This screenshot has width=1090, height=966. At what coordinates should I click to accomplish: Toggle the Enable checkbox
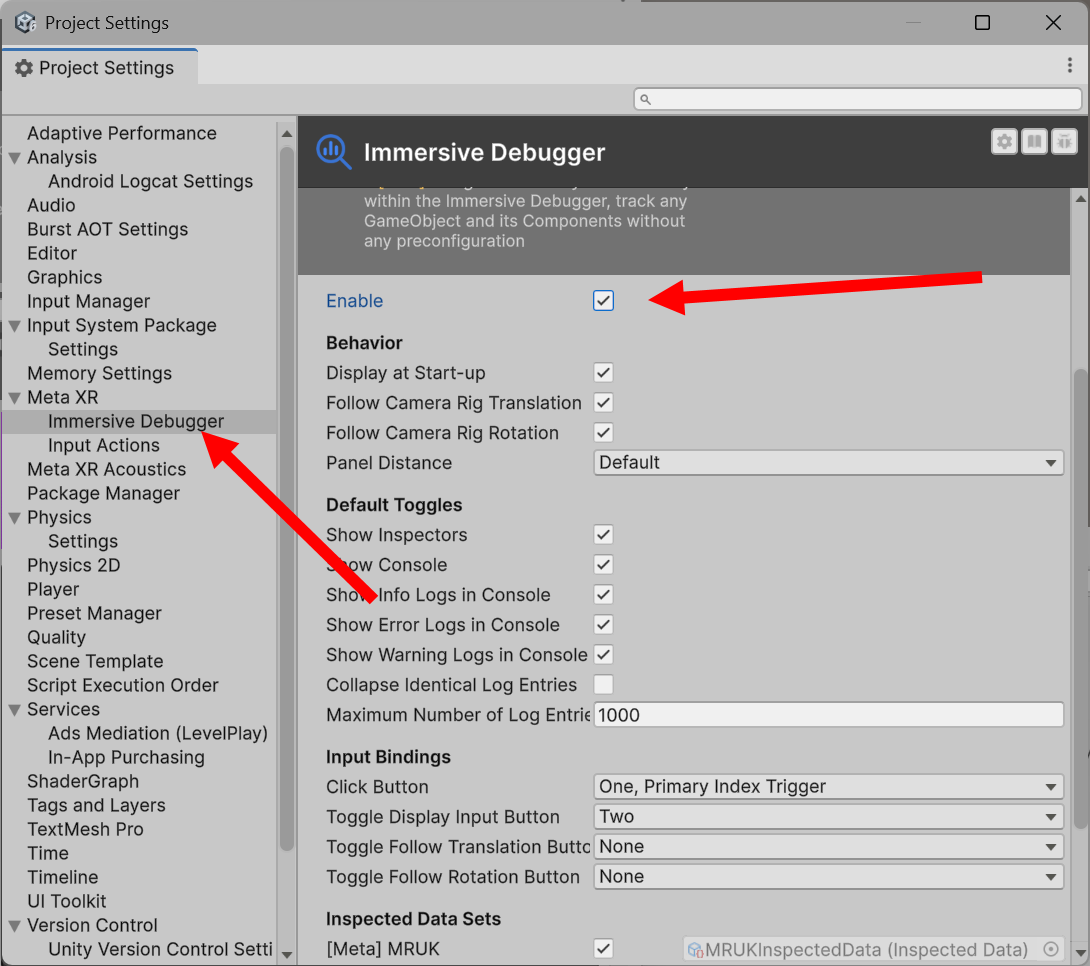point(603,301)
